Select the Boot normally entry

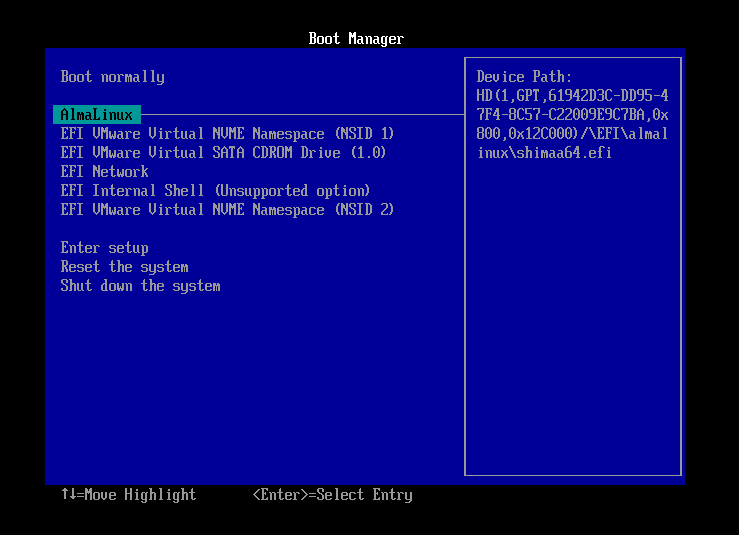tap(113, 77)
